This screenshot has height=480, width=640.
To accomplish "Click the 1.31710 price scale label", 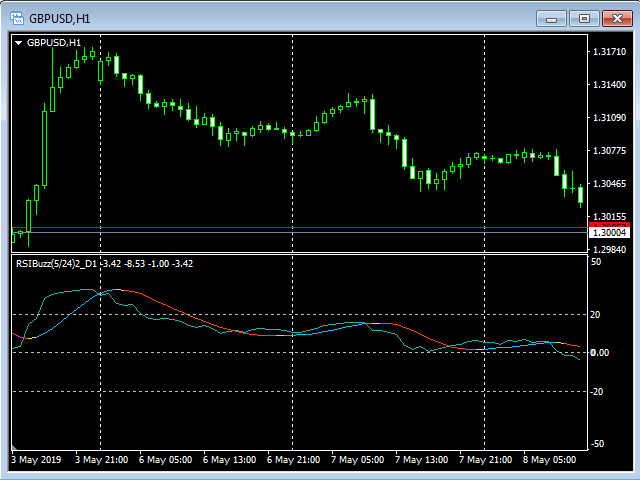I will [608, 52].
